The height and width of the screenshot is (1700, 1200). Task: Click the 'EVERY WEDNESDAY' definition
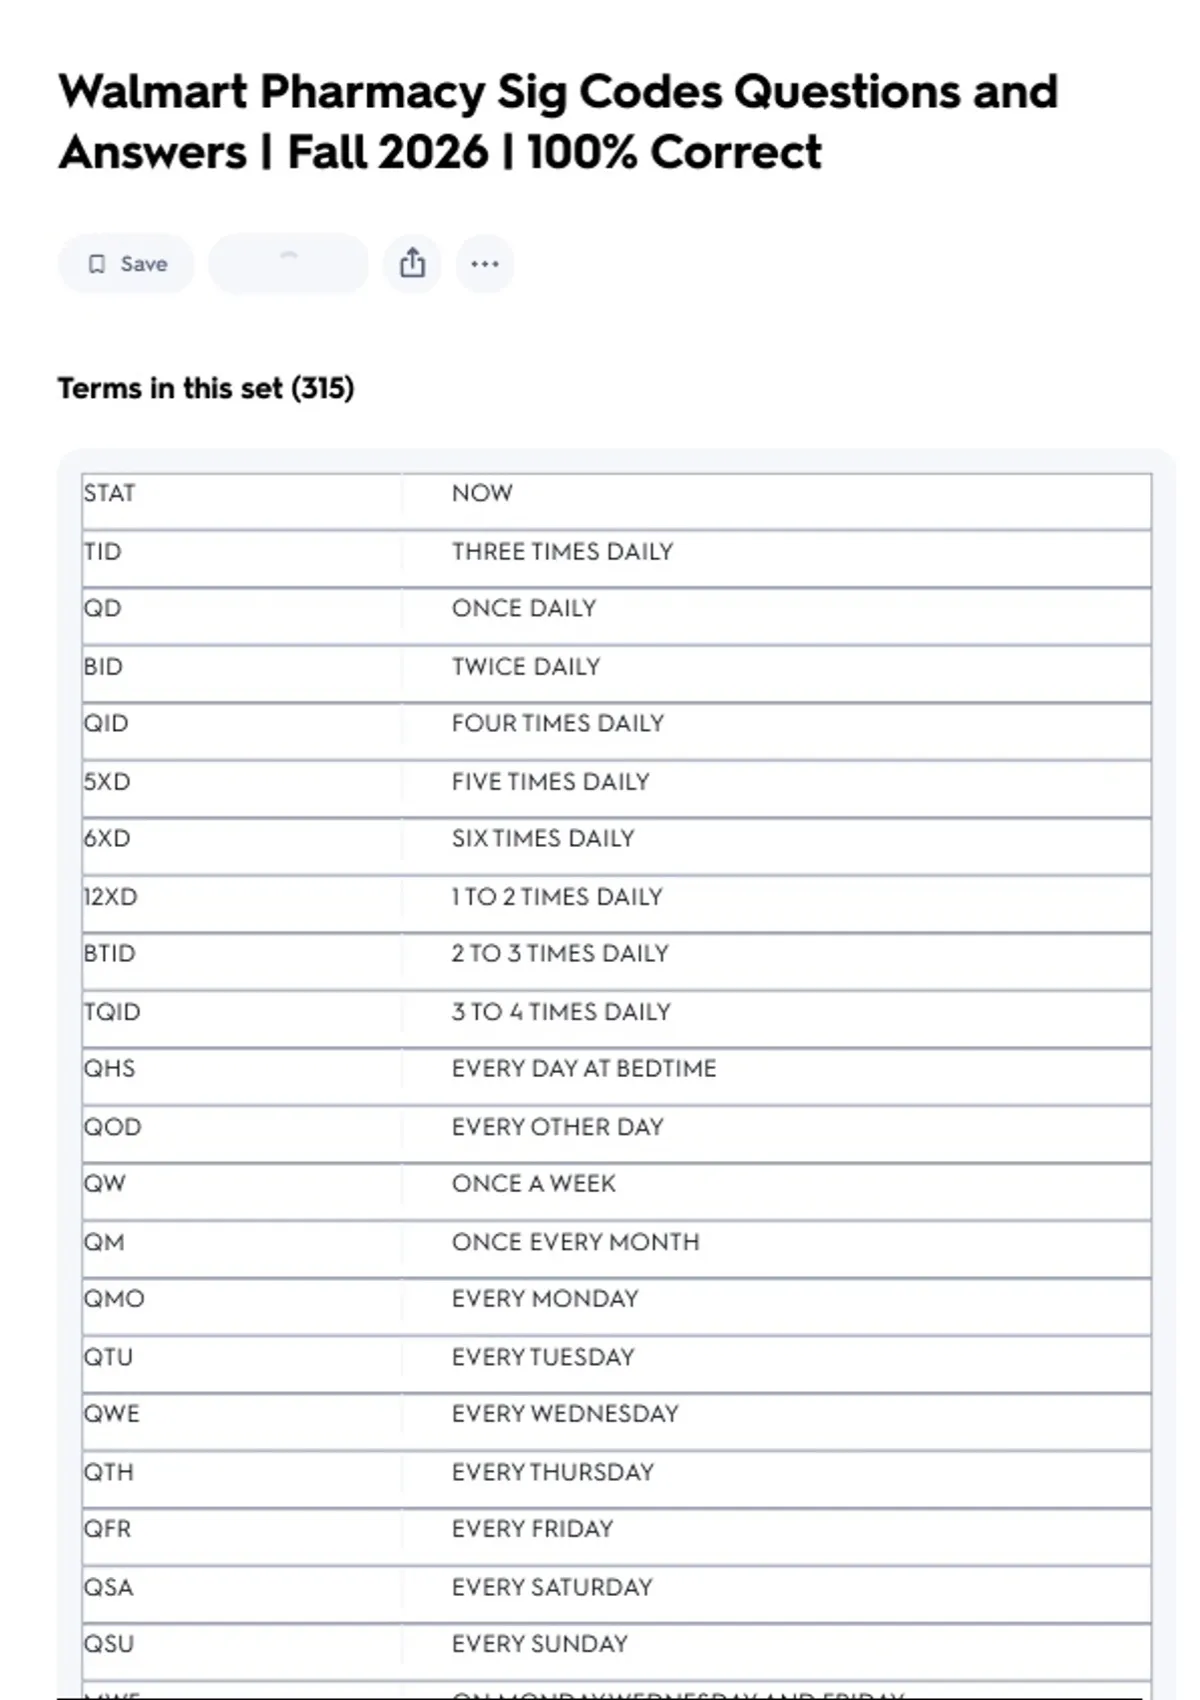[x=565, y=1414]
